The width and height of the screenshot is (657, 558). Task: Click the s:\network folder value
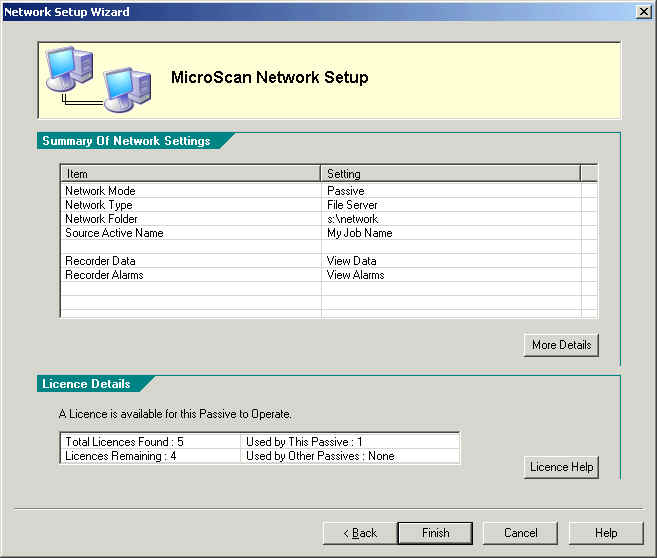click(x=352, y=219)
